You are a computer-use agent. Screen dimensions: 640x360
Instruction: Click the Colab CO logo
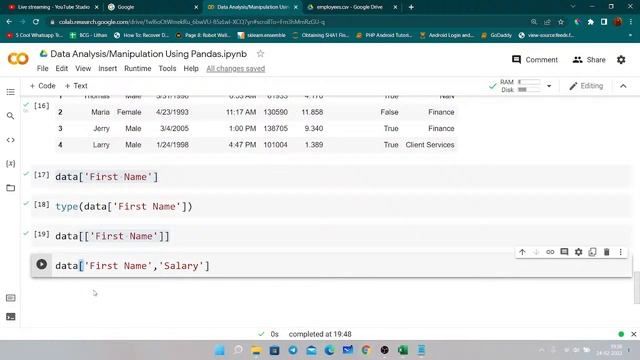pyautogui.click(x=18, y=59)
